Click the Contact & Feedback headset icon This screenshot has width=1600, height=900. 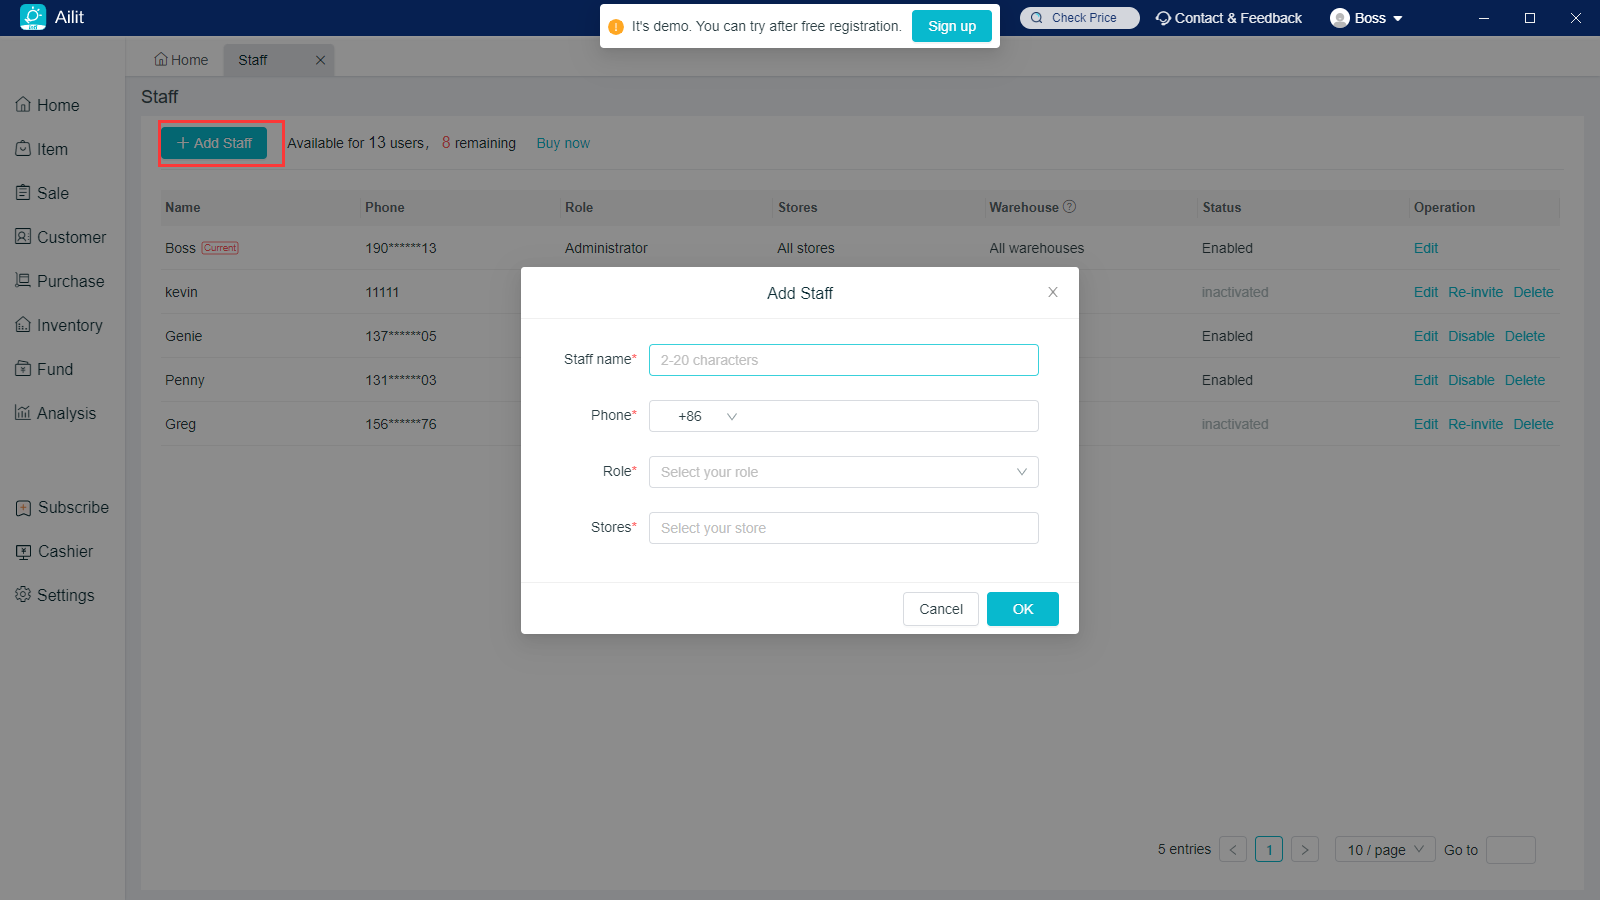tap(1163, 18)
